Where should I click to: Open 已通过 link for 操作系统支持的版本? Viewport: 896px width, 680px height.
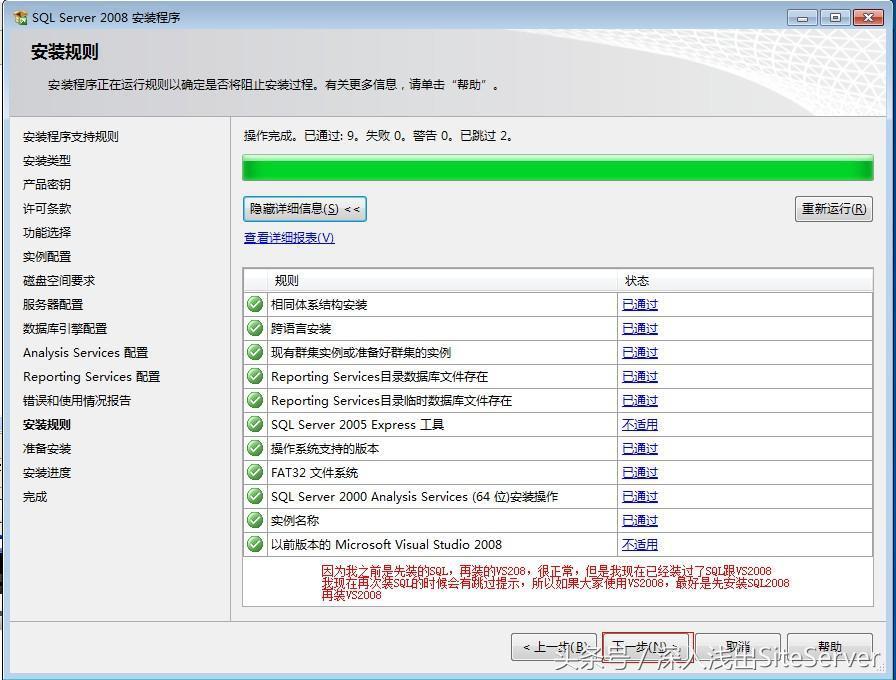pos(640,449)
